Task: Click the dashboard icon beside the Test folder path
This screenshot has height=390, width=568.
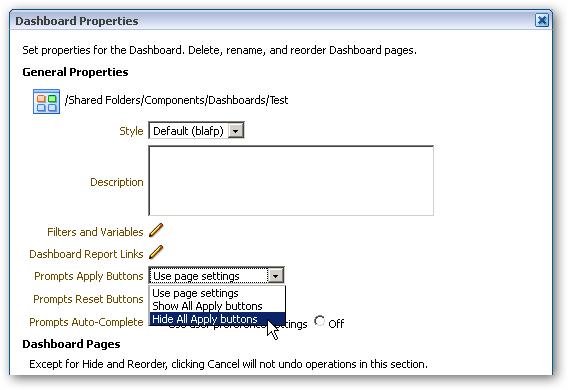Action: pos(46,101)
